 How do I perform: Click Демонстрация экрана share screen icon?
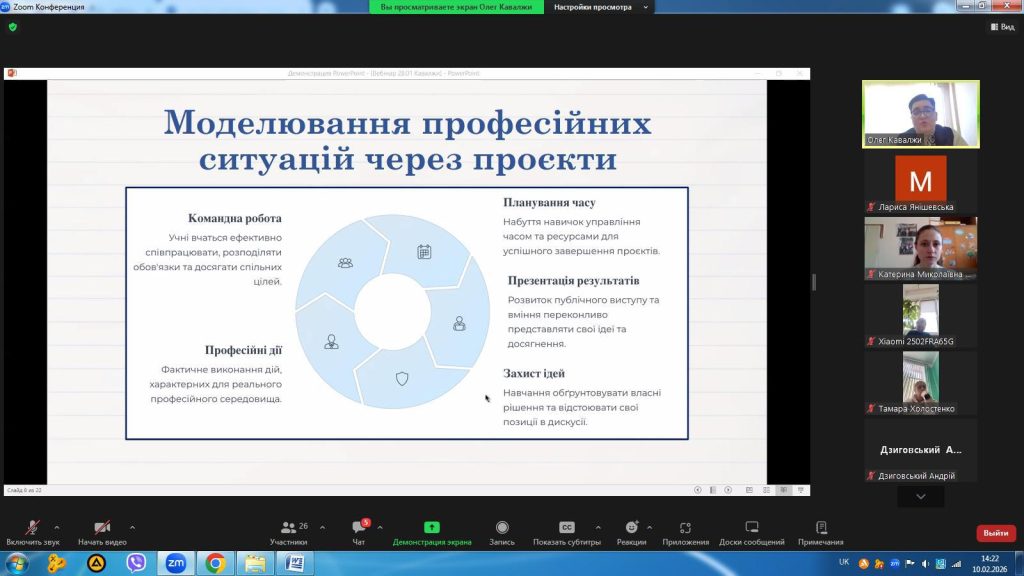(431, 528)
